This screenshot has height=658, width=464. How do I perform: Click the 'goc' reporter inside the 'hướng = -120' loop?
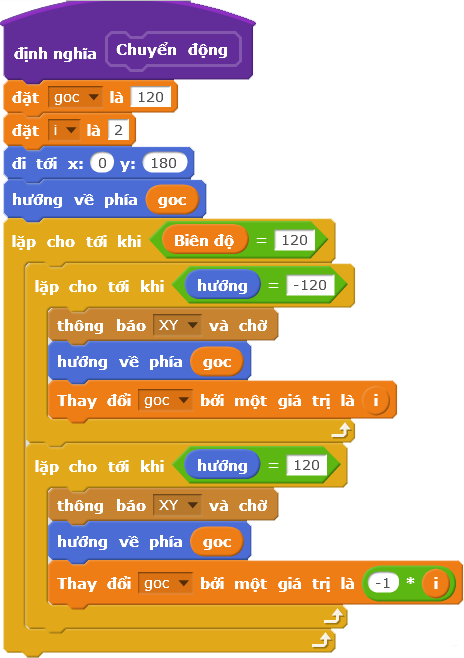coord(217,362)
